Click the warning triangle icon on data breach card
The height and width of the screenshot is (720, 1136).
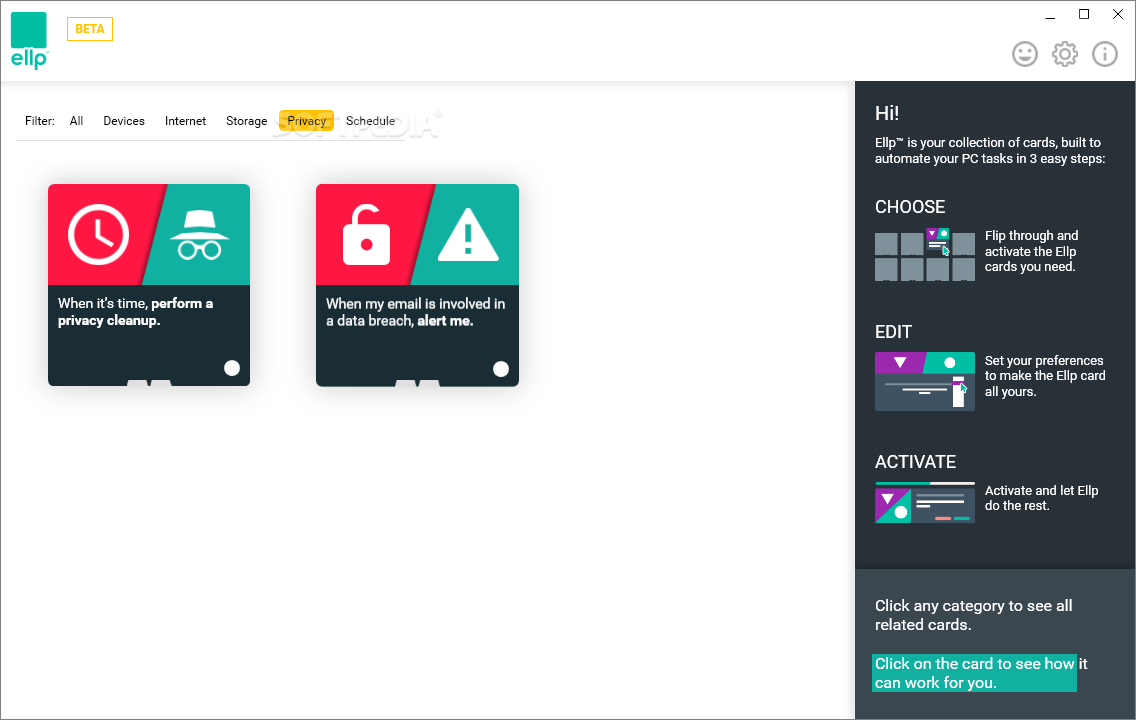pyautogui.click(x=468, y=235)
